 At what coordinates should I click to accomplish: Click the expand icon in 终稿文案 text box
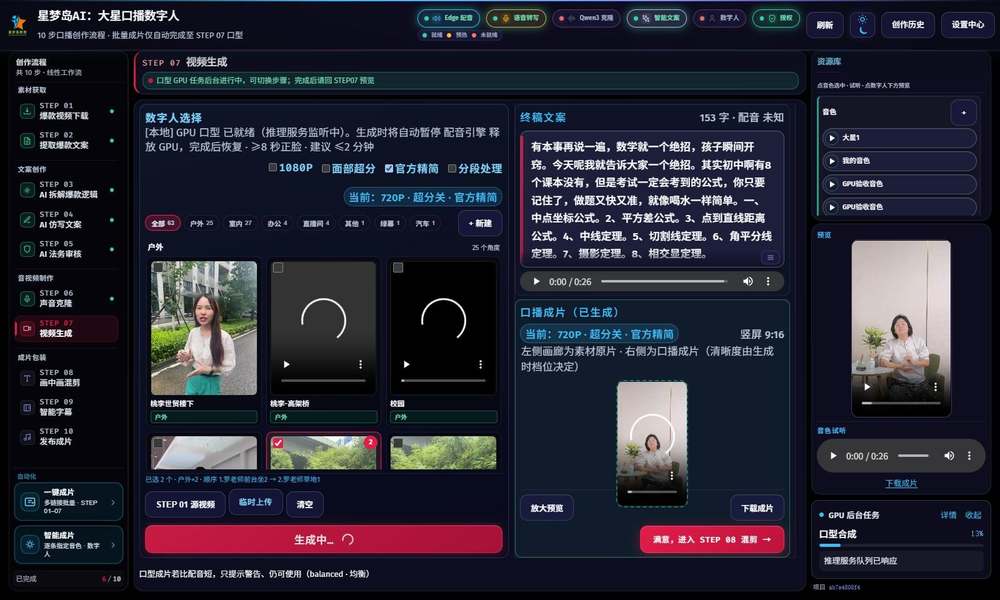(x=770, y=258)
